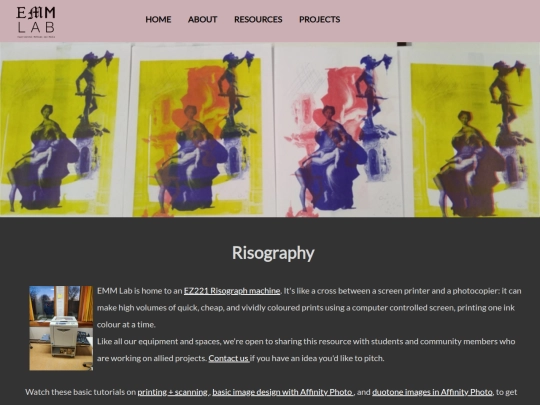The height and width of the screenshot is (405, 540).
Task: Click the first yellow and purple print
Action: click(60, 133)
